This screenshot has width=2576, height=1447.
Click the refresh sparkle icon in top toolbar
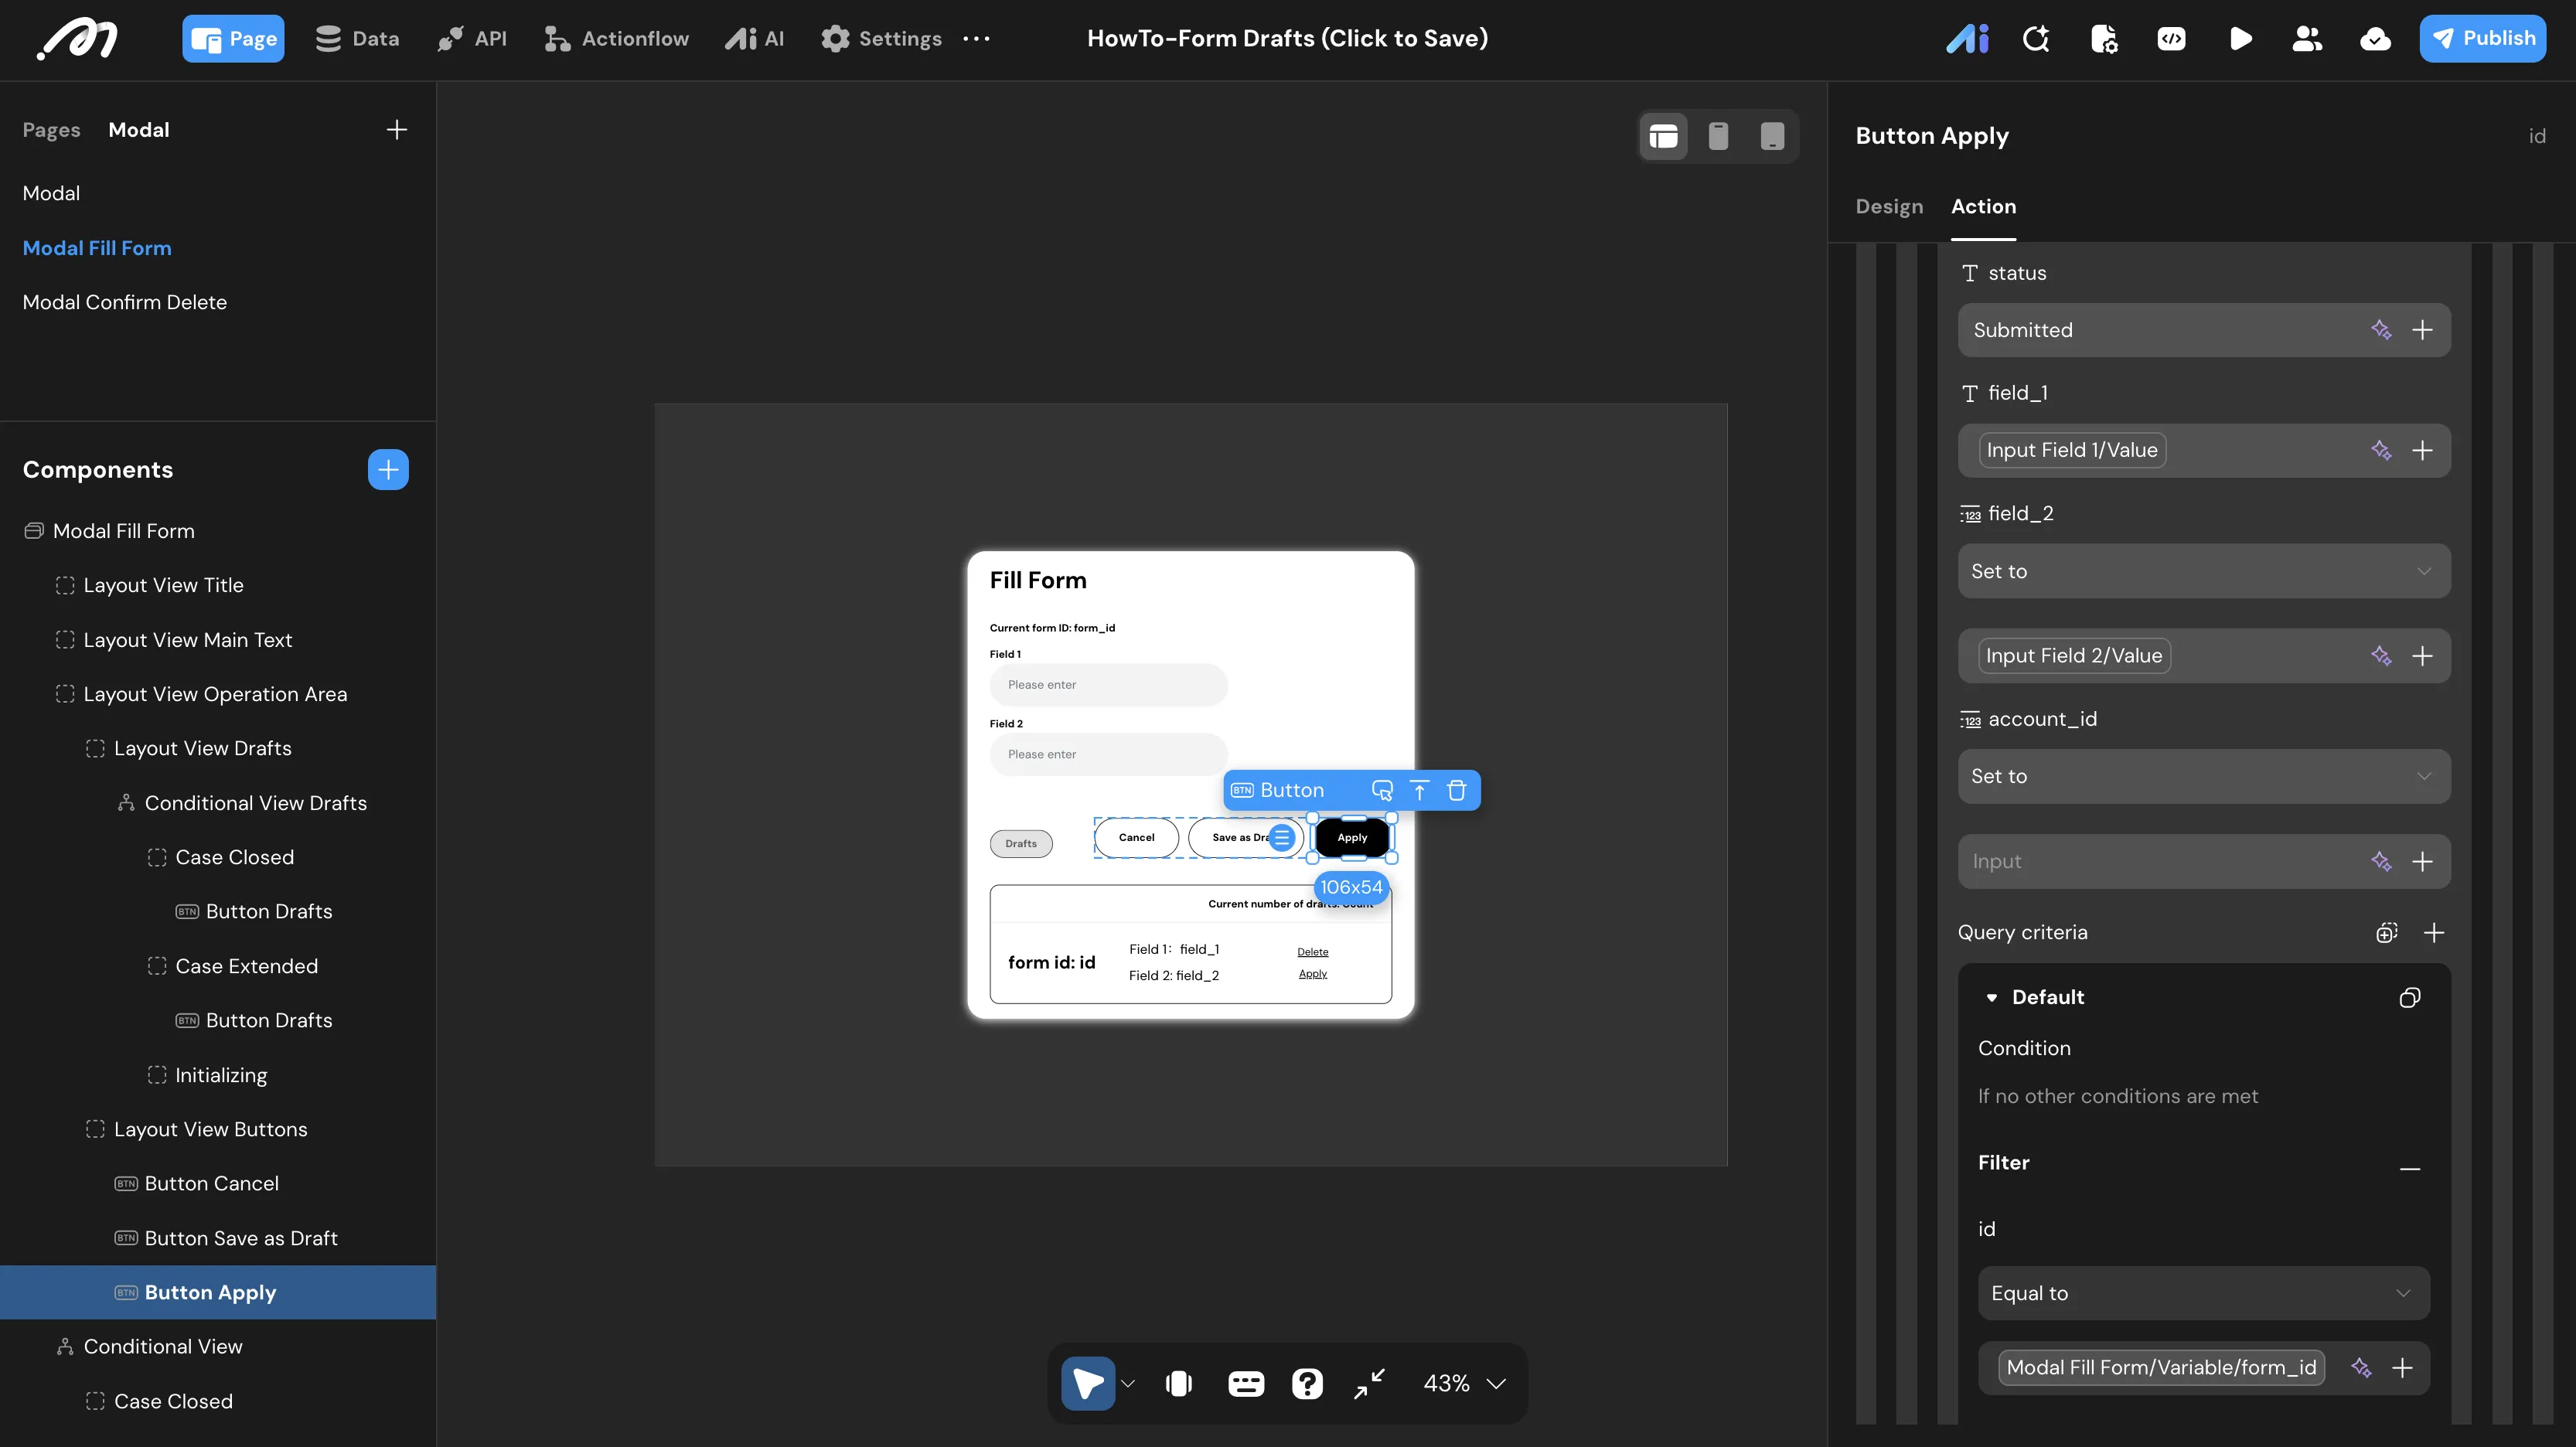[x=2036, y=39]
